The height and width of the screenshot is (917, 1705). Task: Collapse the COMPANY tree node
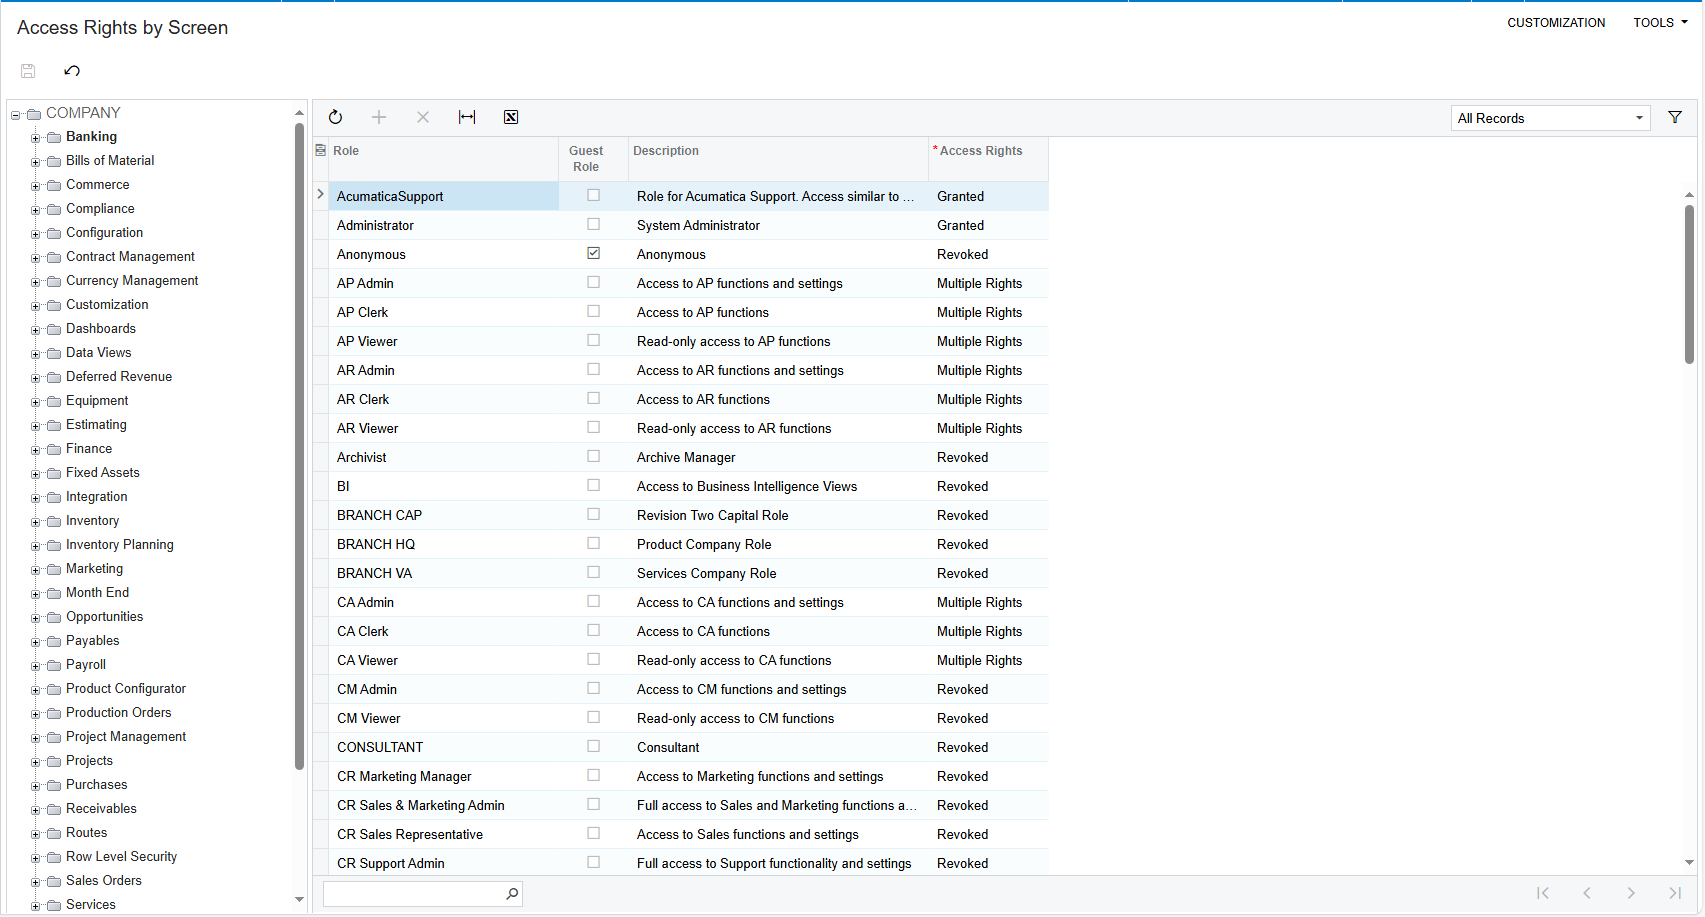[x=16, y=114]
